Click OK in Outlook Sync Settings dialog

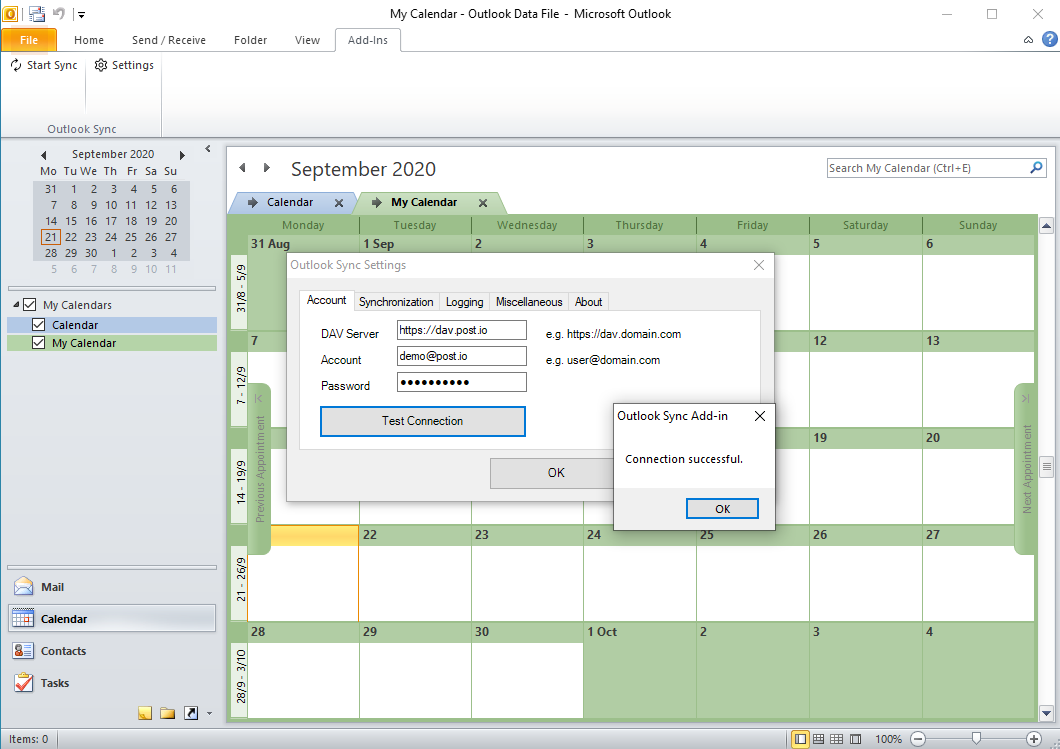552,473
